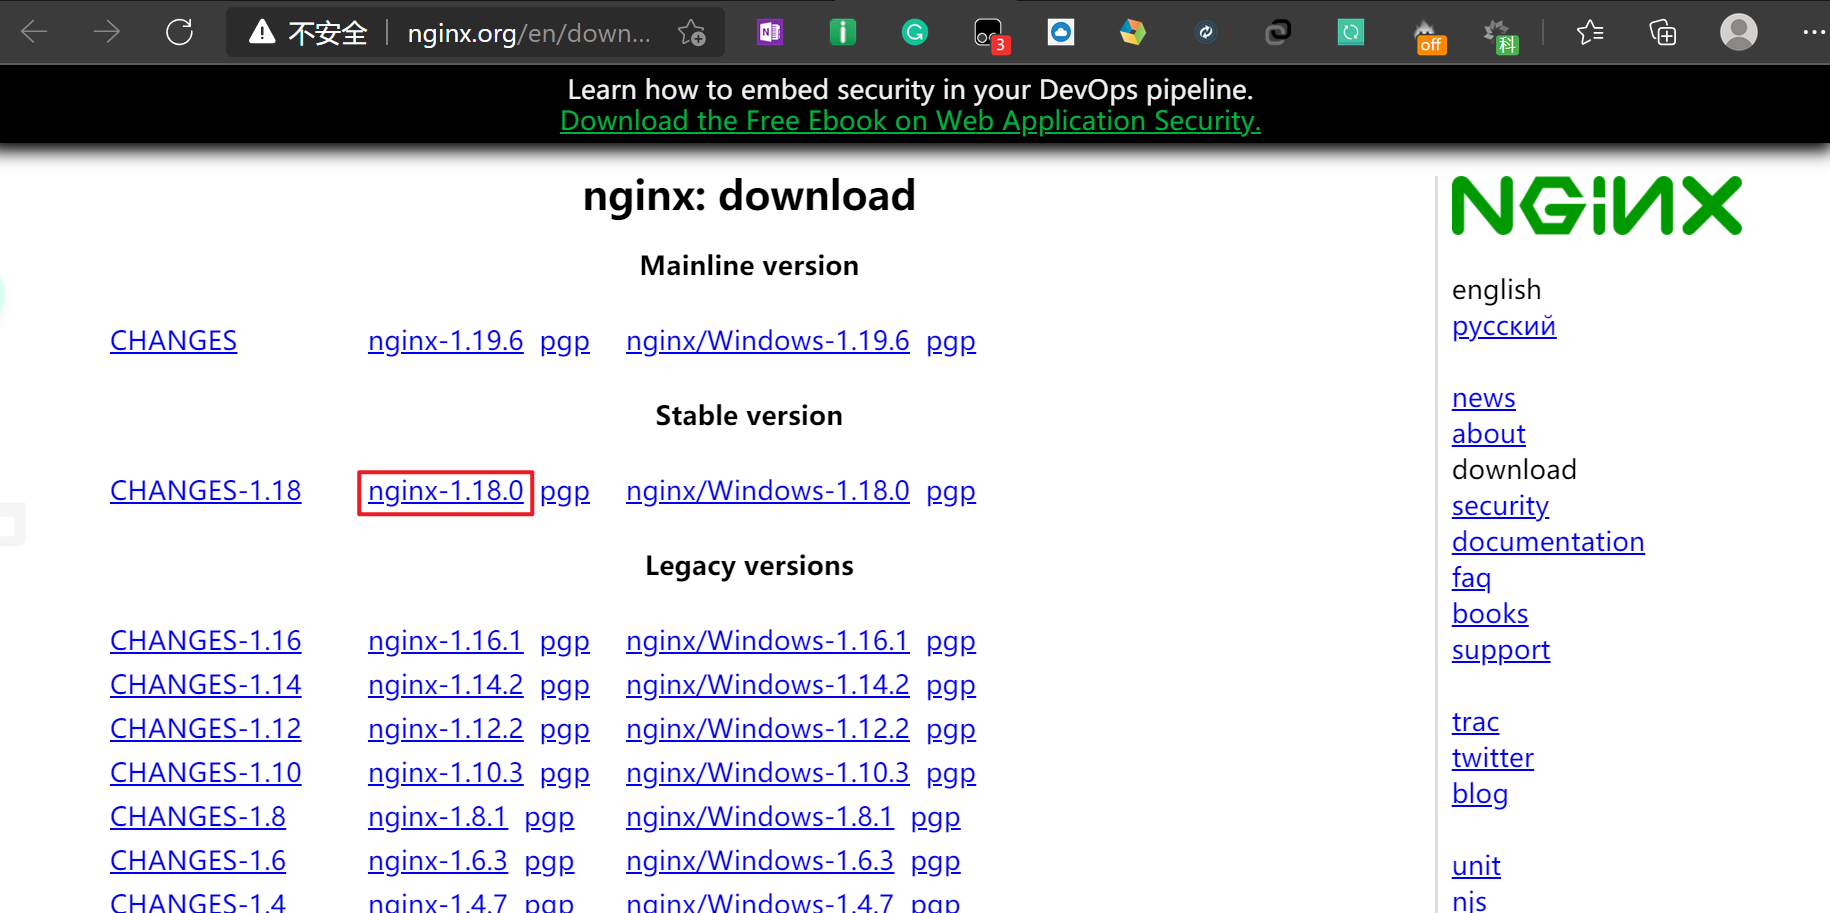Screen dimensions: 1830x913
Task: Open the Favorites list icon
Action: coord(1590,32)
